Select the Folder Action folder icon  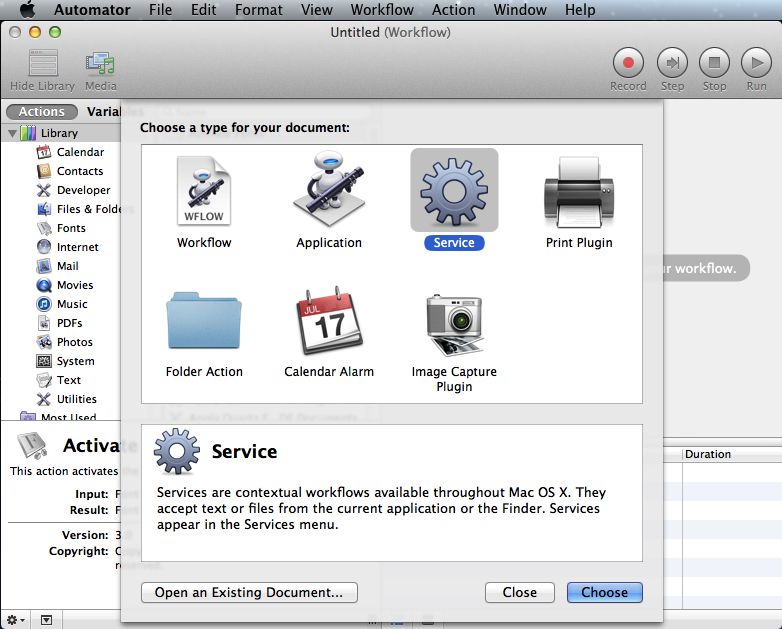click(x=204, y=321)
